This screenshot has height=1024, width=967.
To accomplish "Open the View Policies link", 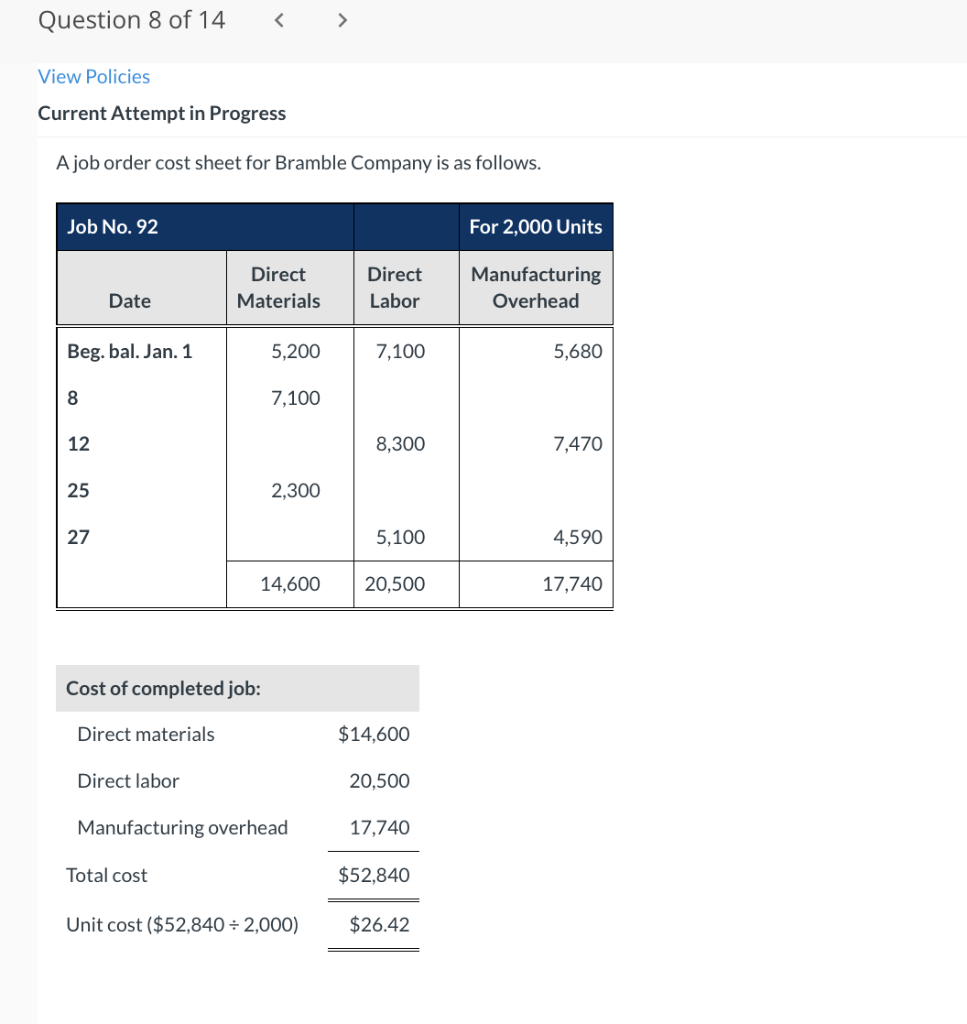I will 93,76.
